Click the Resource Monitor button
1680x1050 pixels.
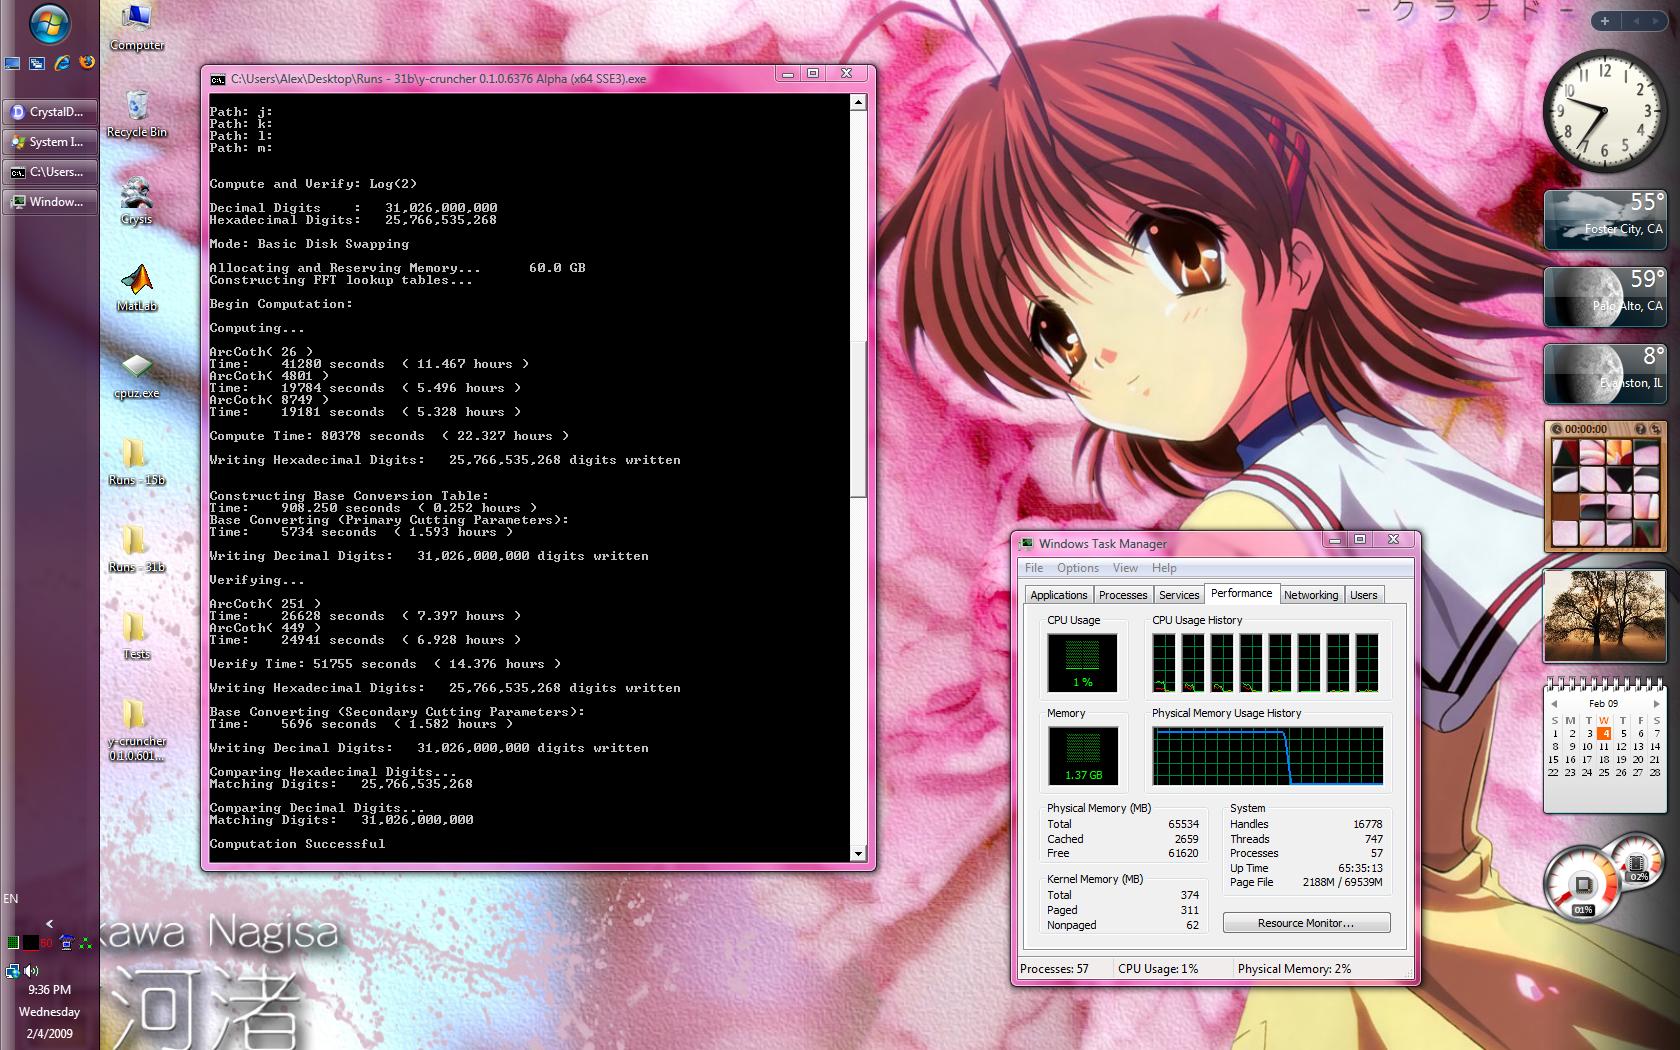pos(1306,923)
